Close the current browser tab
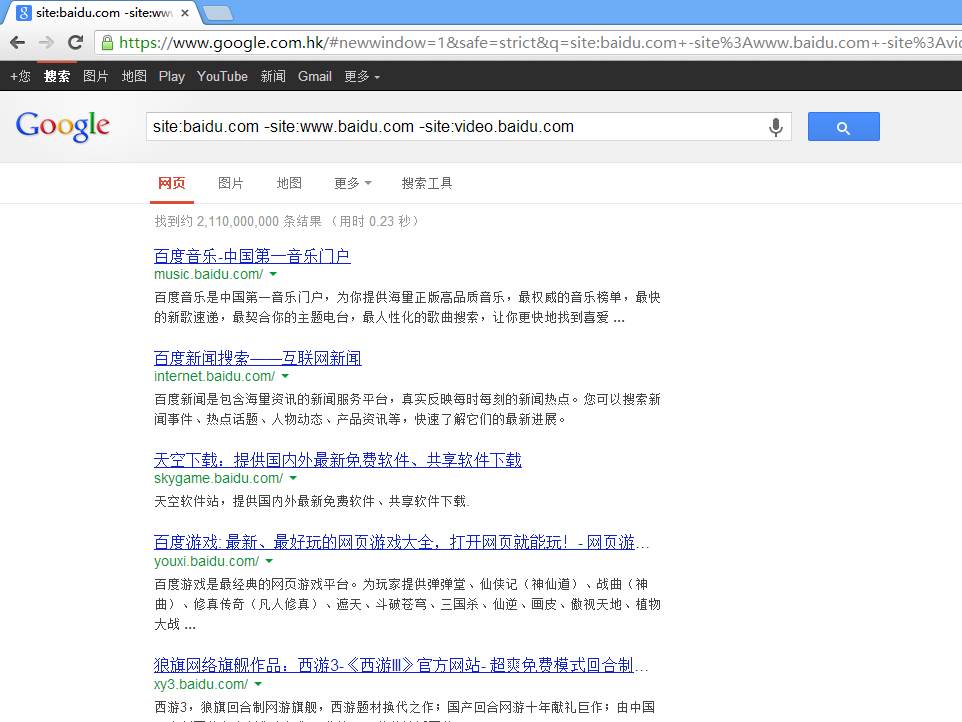This screenshot has height=722, width=962. (185, 13)
